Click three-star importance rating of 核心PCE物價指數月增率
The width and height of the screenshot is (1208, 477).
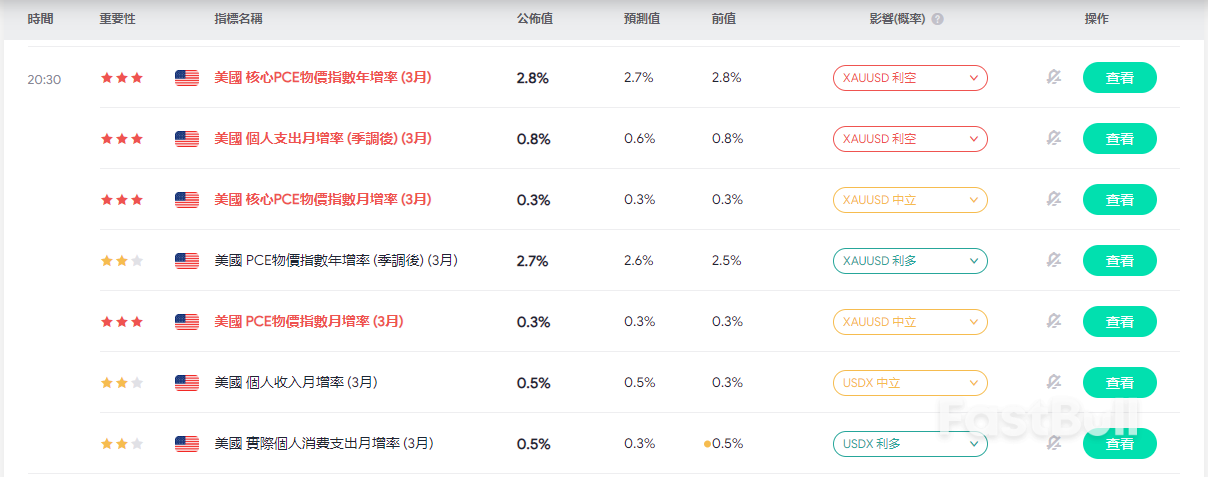pyautogui.click(x=122, y=200)
